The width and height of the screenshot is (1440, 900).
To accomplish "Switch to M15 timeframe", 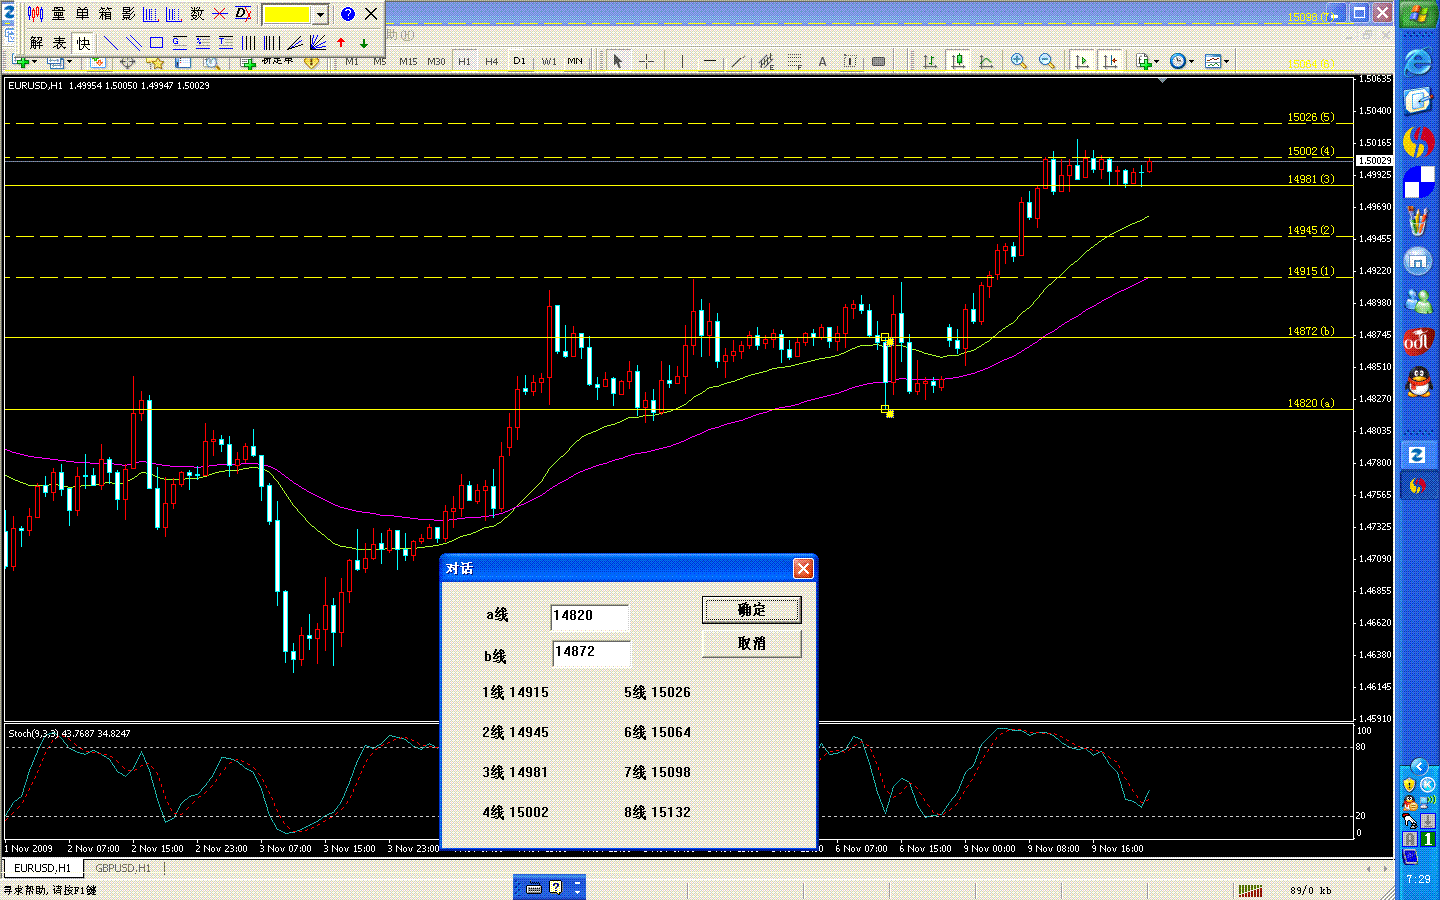I will (x=408, y=62).
